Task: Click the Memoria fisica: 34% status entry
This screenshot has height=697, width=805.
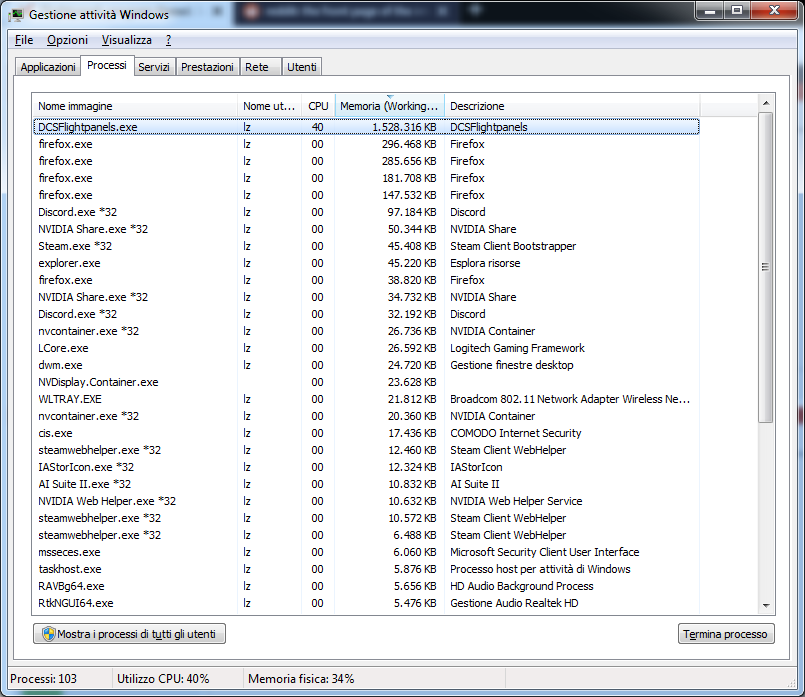Action: pyautogui.click(x=301, y=679)
